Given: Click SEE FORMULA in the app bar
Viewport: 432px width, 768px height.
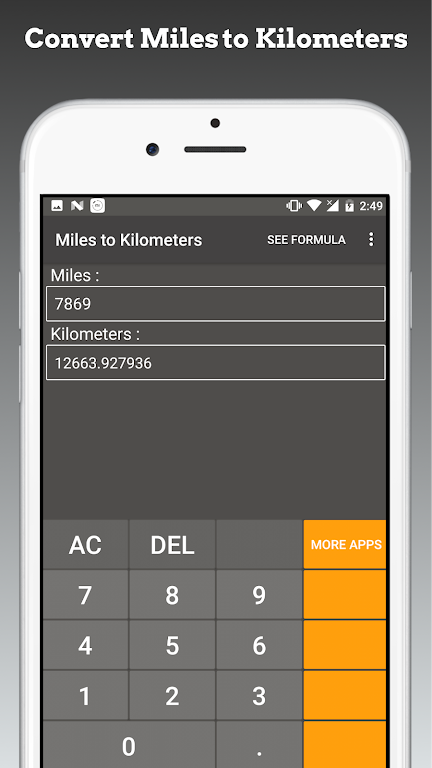Looking at the screenshot, I should tap(307, 240).
